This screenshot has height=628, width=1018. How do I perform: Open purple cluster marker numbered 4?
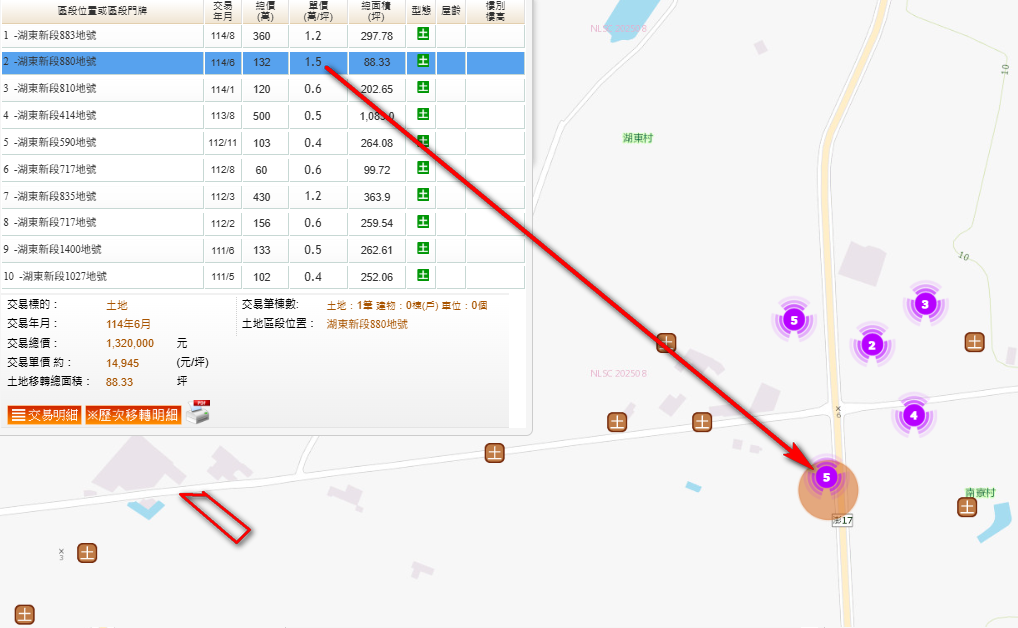[912, 414]
